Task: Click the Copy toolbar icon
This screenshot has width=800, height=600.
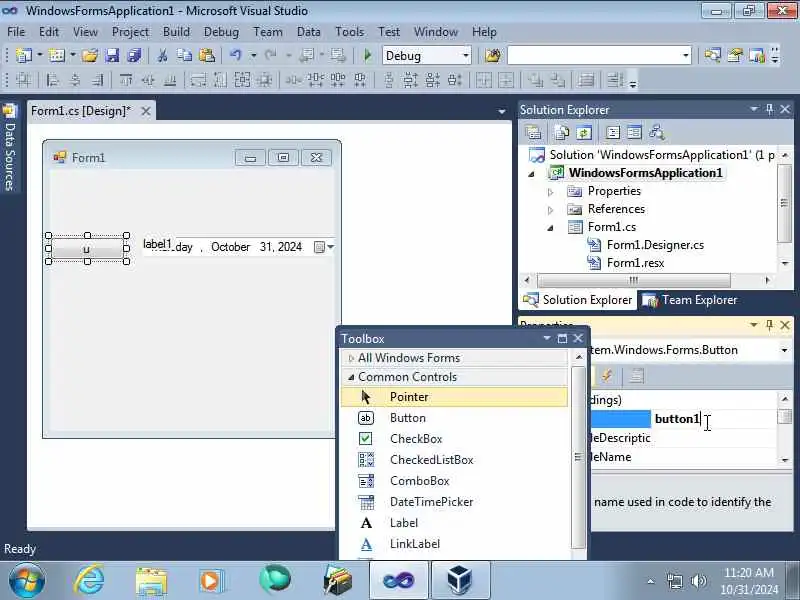Action: pos(184,55)
